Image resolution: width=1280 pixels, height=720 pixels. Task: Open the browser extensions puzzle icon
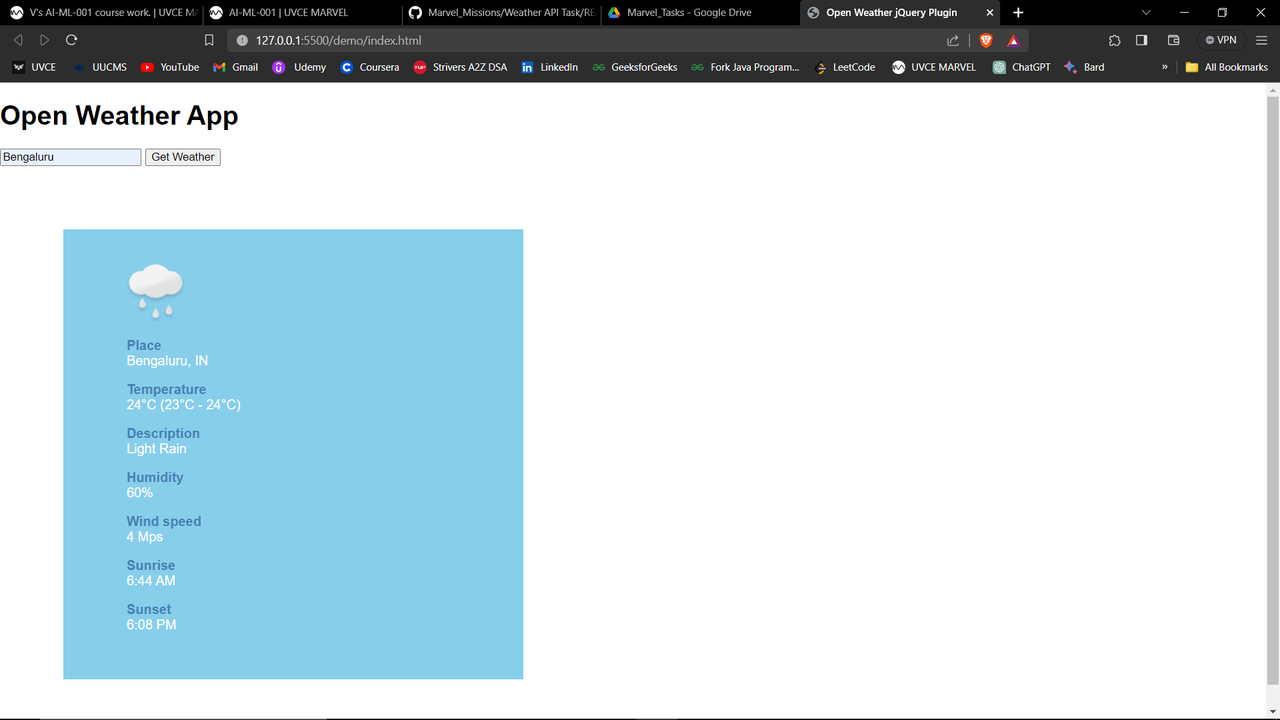click(x=1114, y=40)
